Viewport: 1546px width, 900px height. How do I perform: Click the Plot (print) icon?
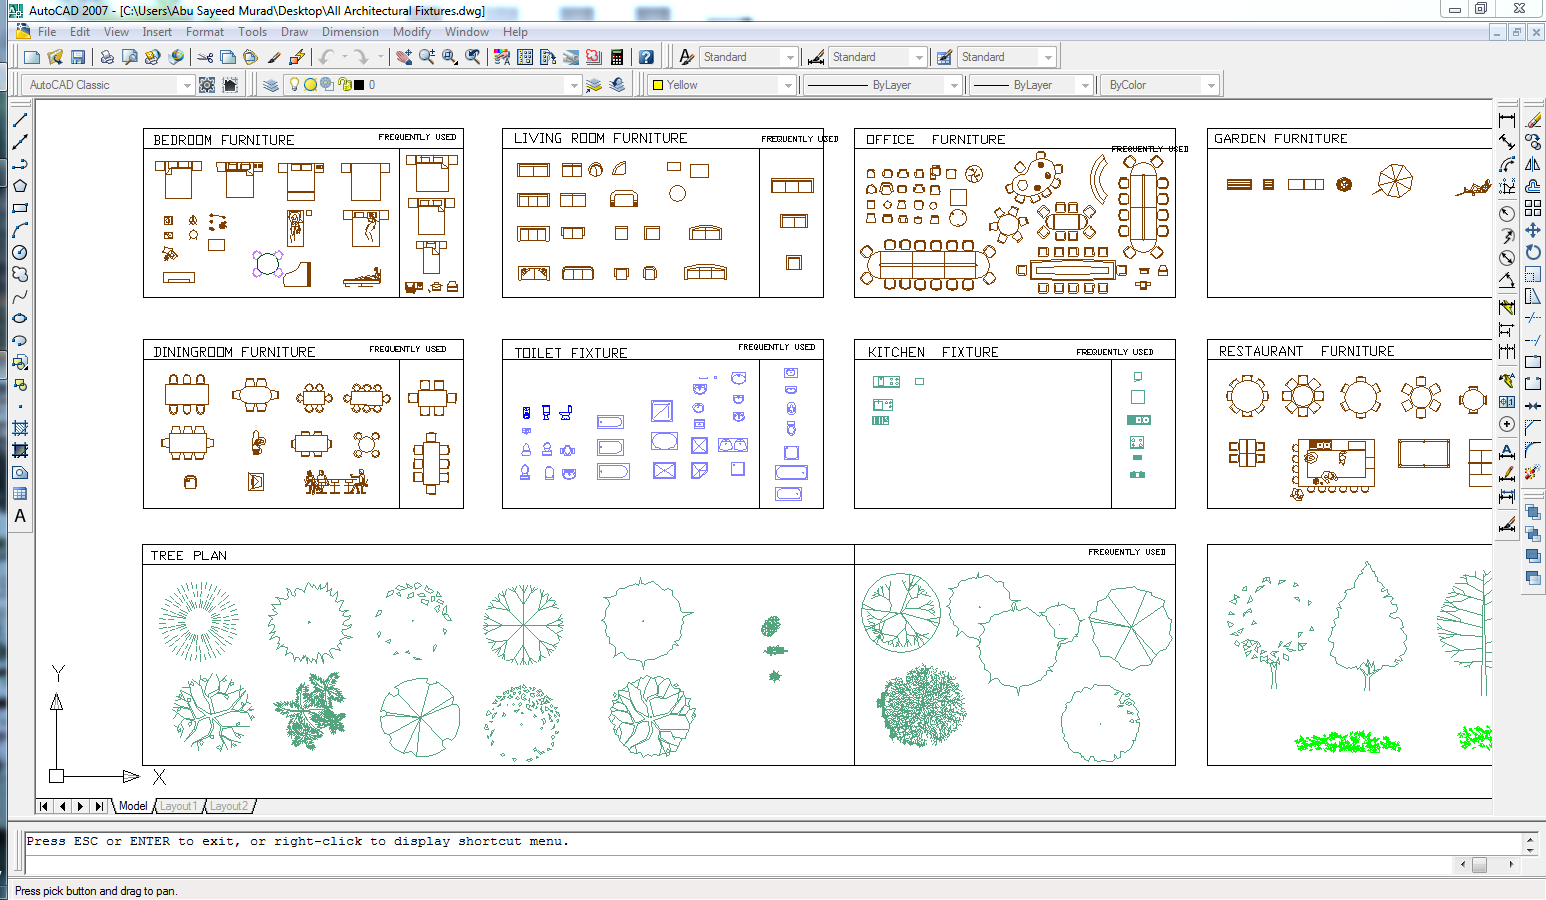pos(106,57)
